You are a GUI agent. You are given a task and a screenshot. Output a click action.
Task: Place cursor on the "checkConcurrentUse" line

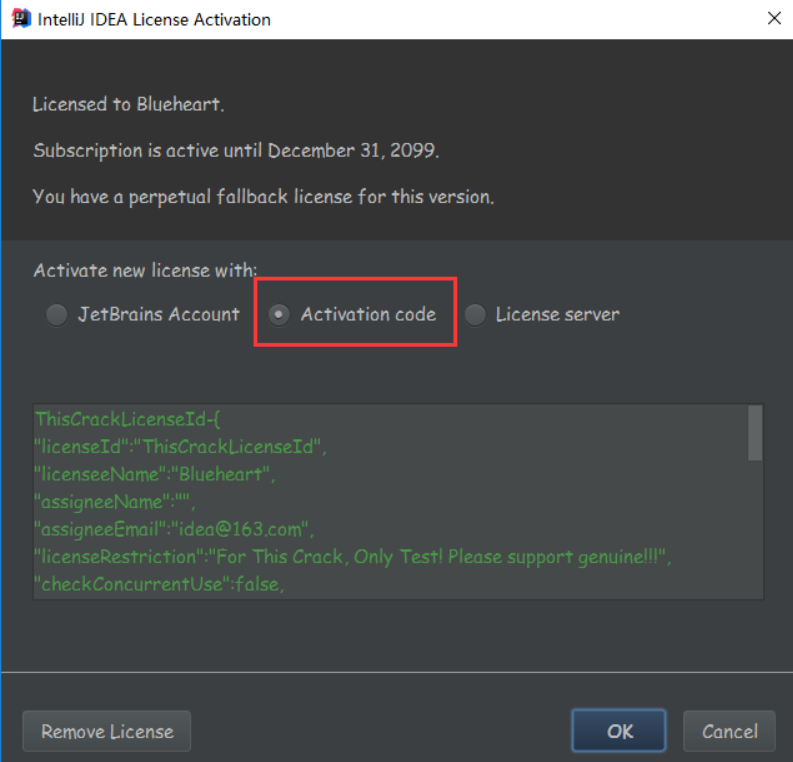[159, 585]
